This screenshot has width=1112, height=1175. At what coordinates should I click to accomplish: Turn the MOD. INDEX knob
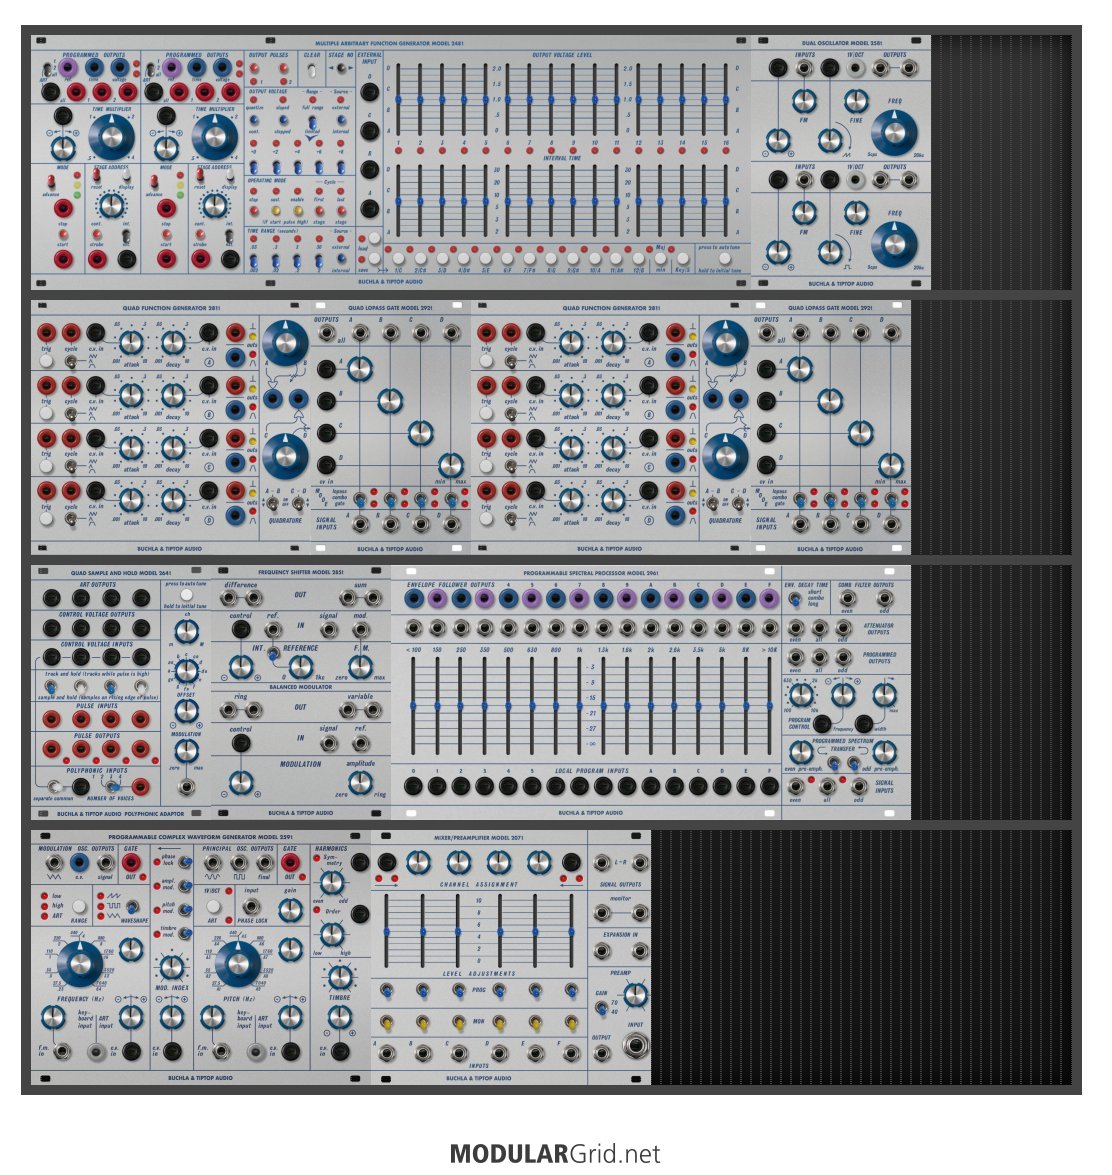coord(172,967)
